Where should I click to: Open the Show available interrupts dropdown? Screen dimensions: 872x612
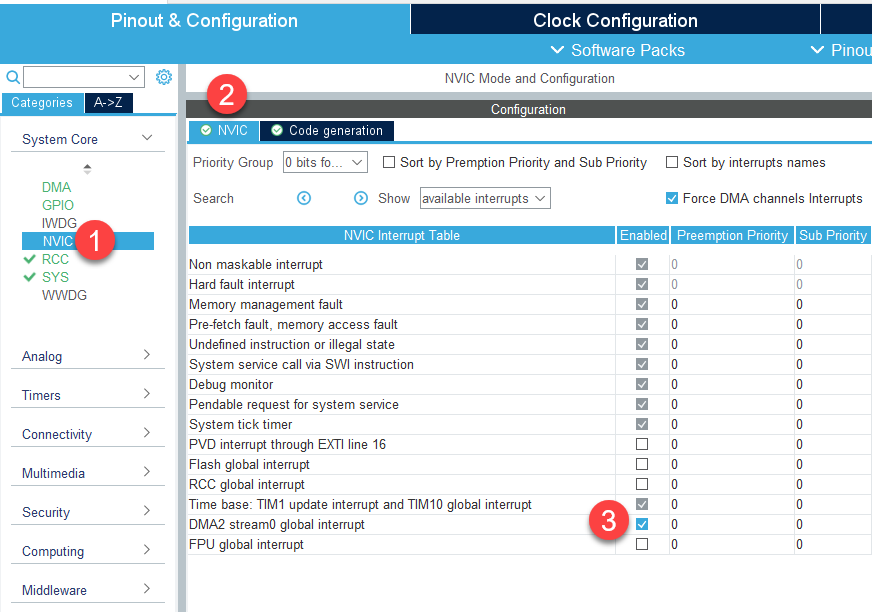pyautogui.click(x=485, y=198)
